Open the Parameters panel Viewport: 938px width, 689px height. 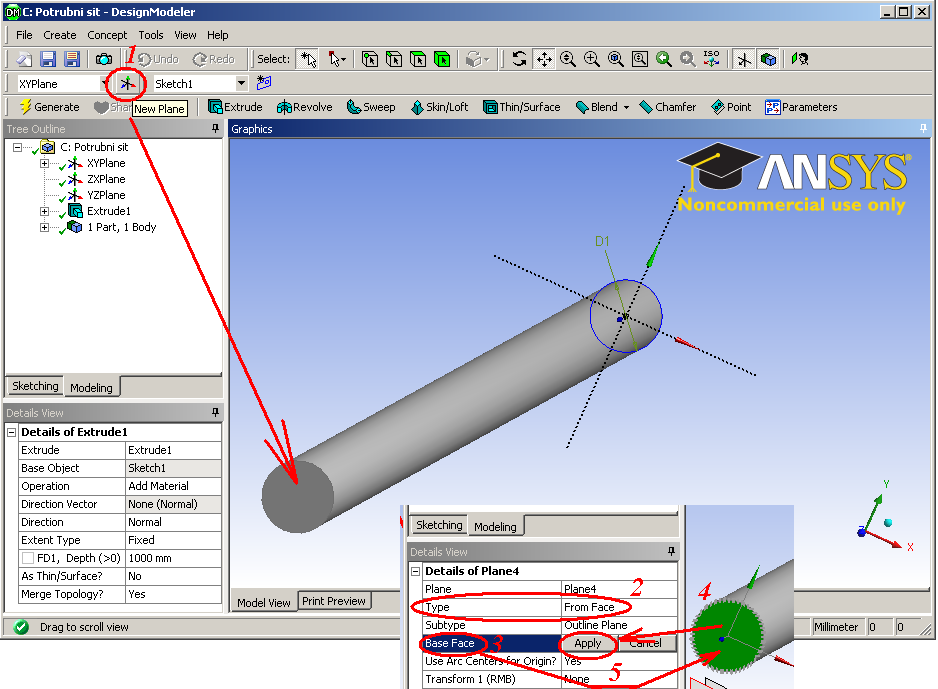coord(801,107)
